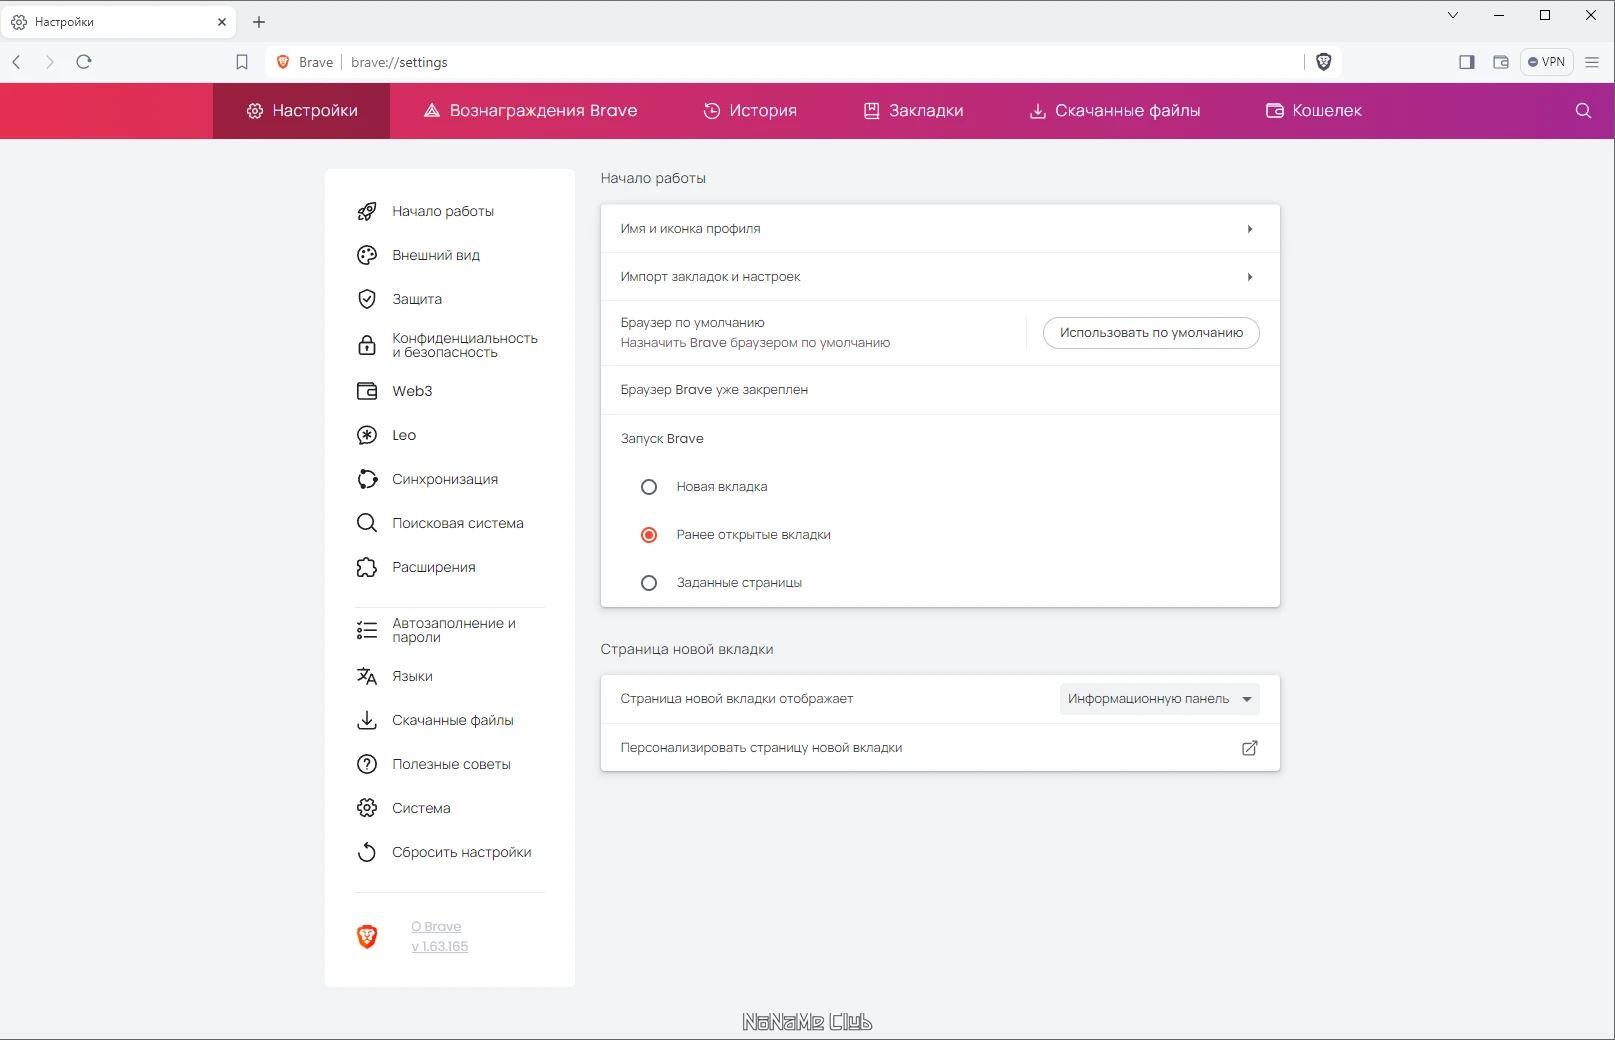Screen dimensions: 1615x1040
Task: Switch to Кошелек header tab
Action: [x=1314, y=111]
